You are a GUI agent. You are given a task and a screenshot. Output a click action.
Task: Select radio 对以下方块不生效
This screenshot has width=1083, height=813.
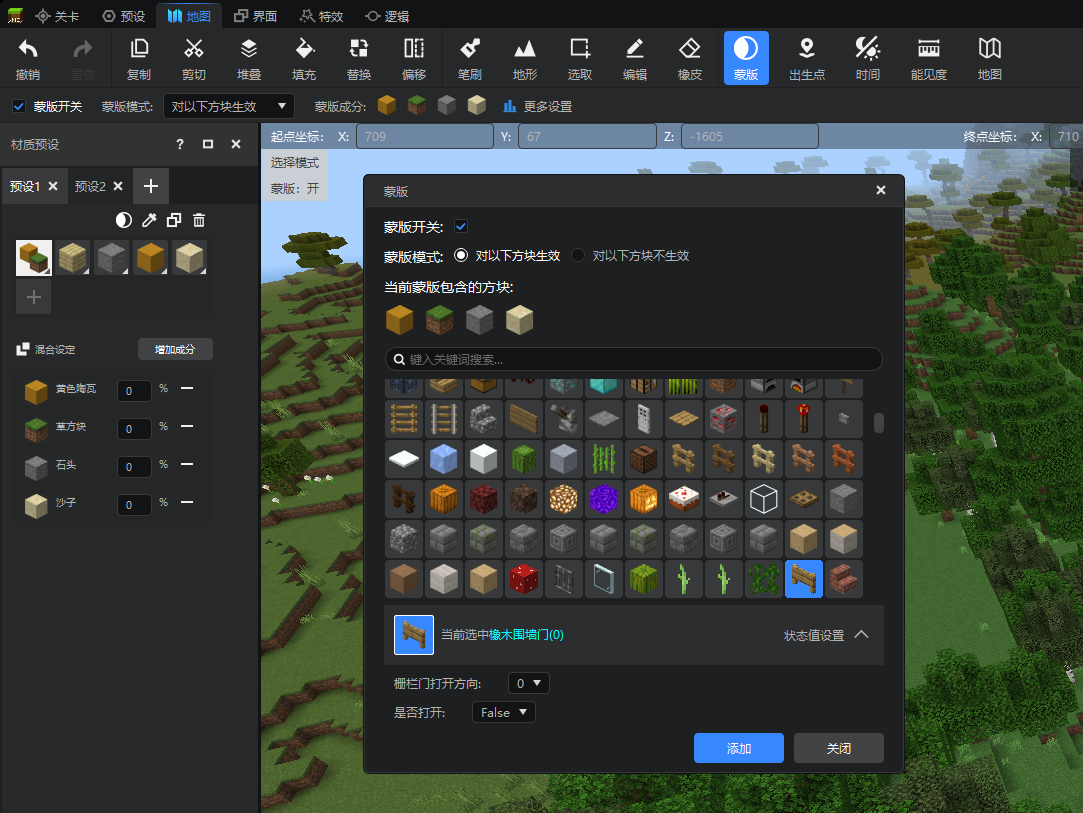(578, 256)
